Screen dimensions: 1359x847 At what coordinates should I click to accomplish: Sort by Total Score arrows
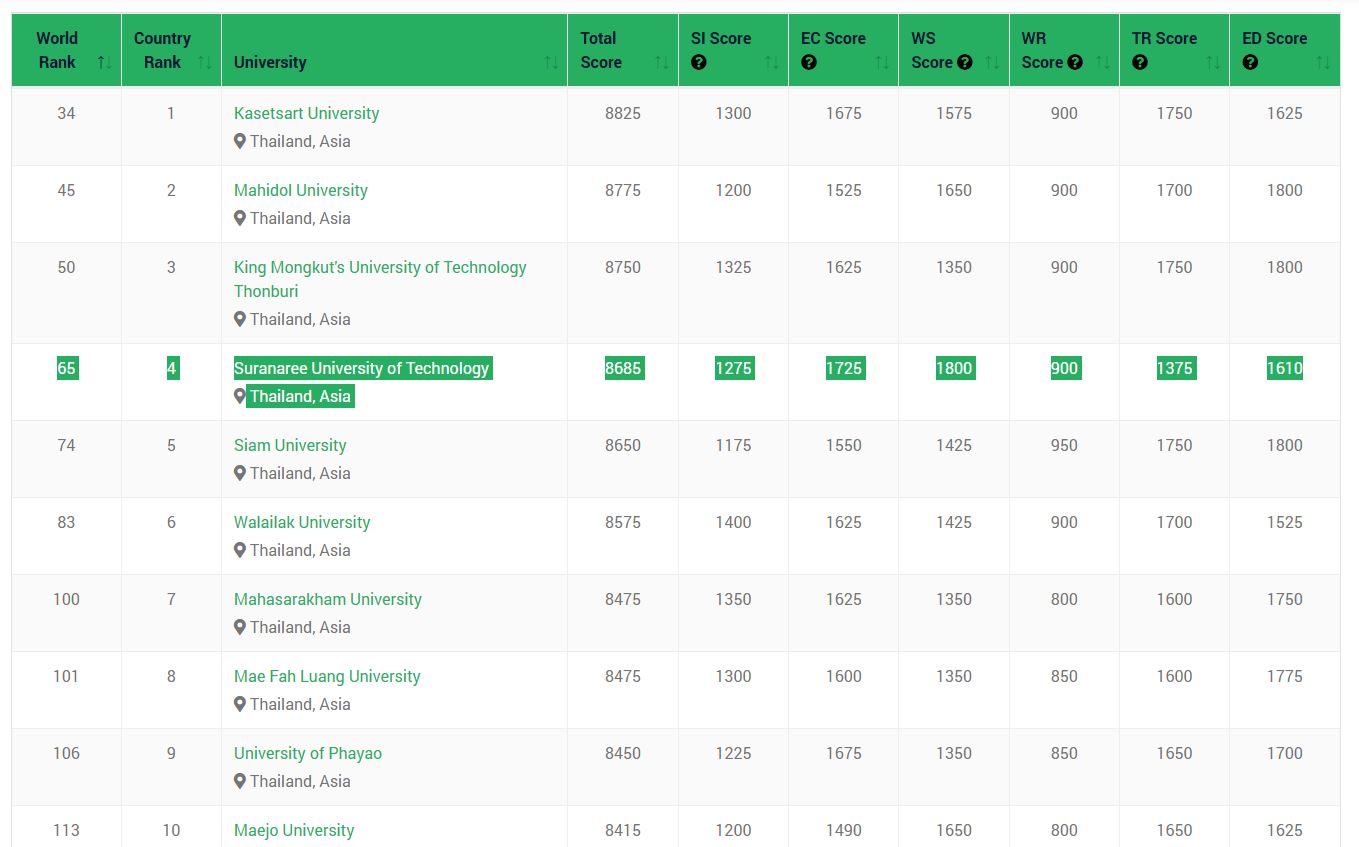pyautogui.click(x=661, y=62)
